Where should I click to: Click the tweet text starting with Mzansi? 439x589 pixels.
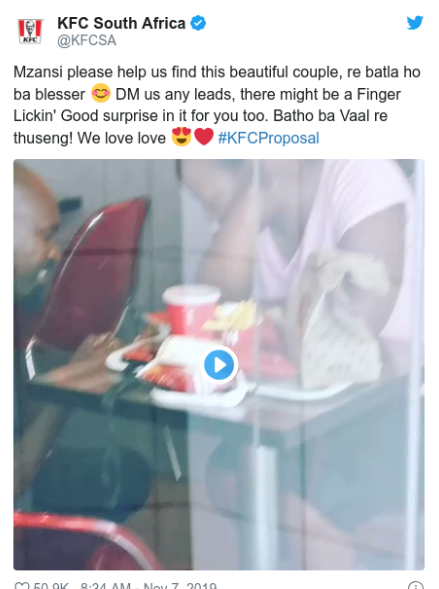tap(217, 105)
